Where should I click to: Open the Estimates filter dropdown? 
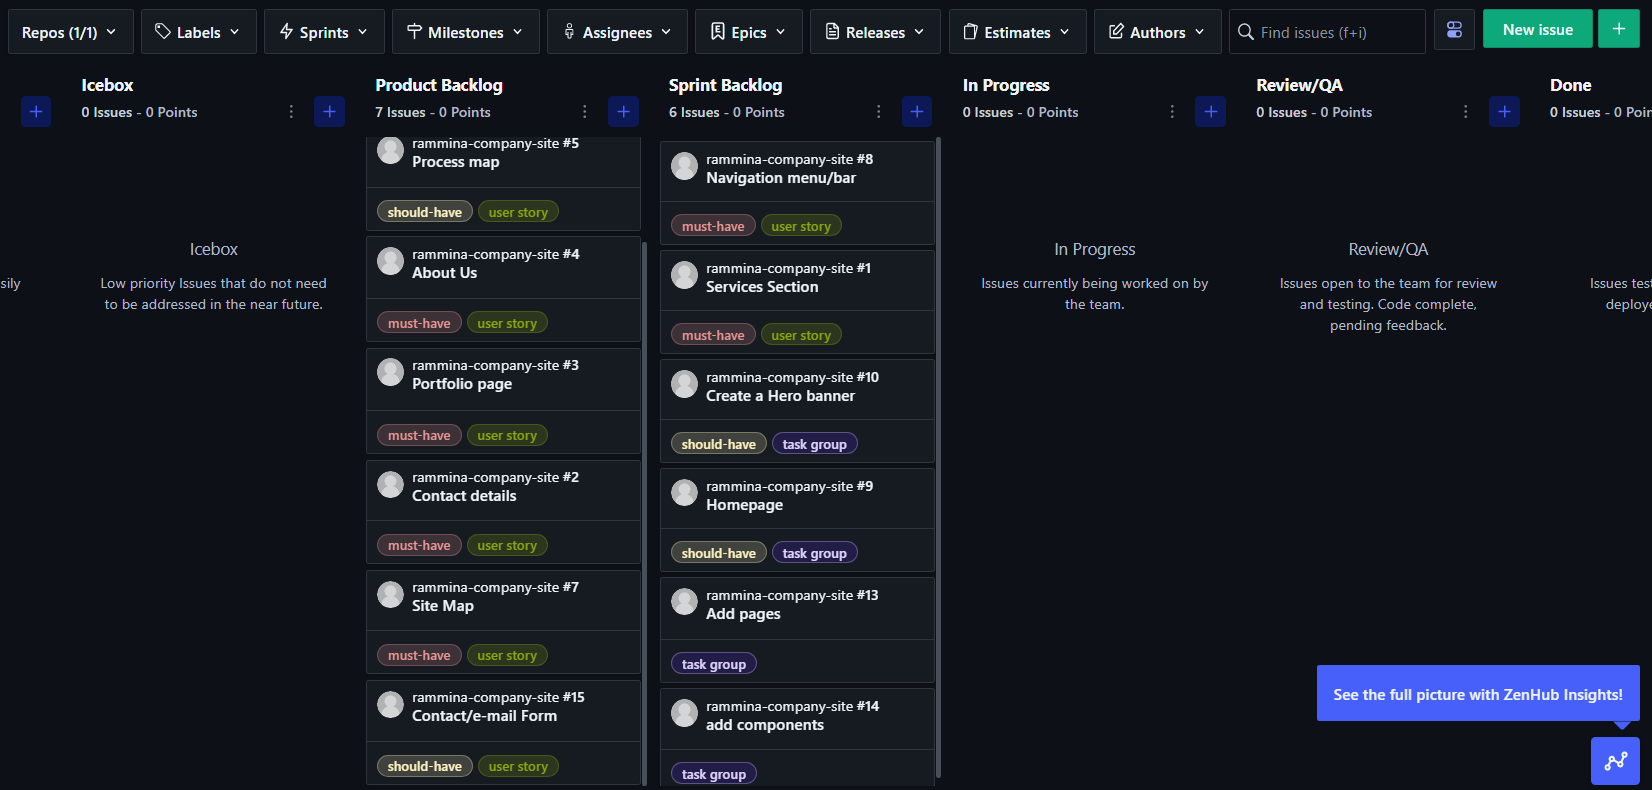tap(1017, 32)
